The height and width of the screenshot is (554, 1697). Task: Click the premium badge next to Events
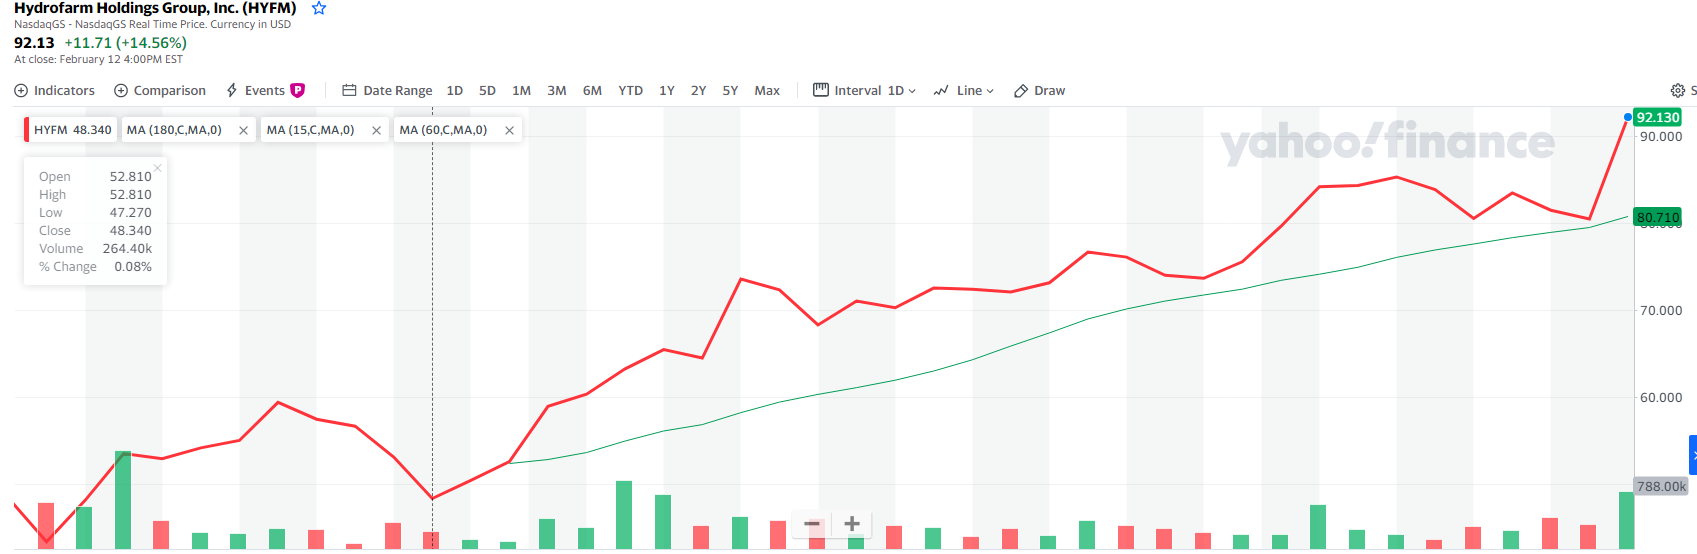(297, 90)
